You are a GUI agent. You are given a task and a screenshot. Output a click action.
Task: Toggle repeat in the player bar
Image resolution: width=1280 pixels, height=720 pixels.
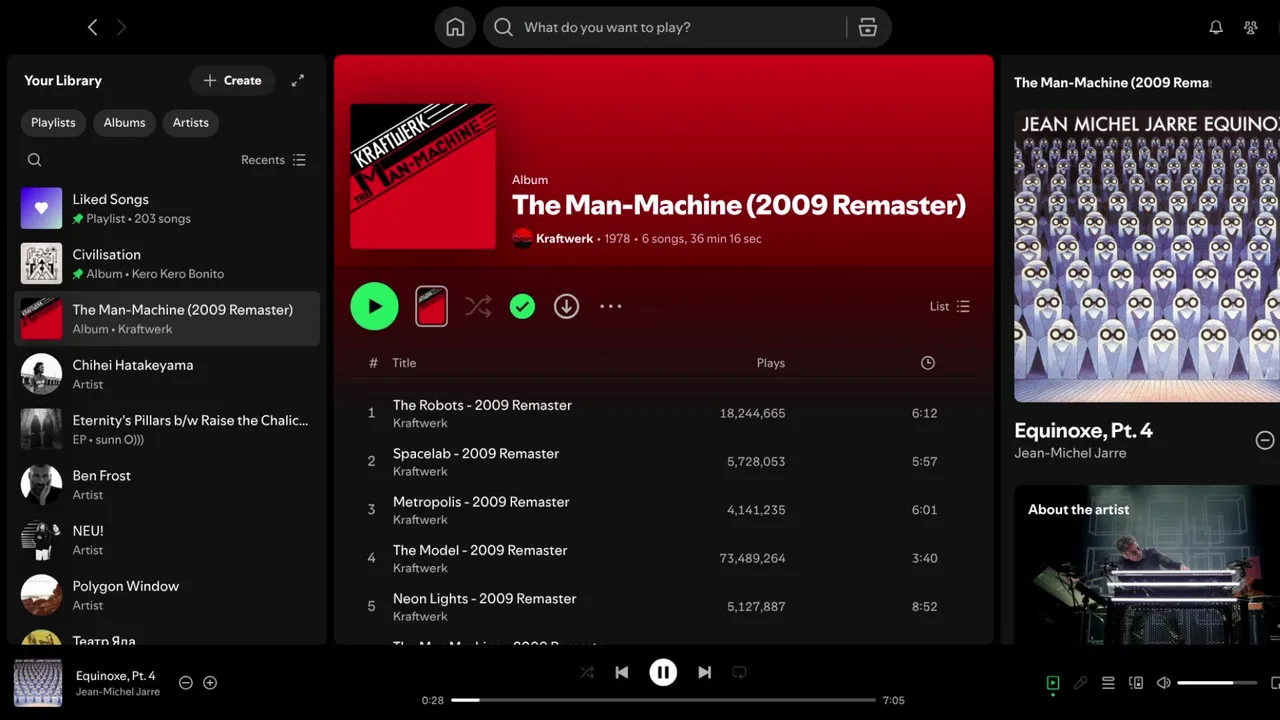(x=739, y=673)
